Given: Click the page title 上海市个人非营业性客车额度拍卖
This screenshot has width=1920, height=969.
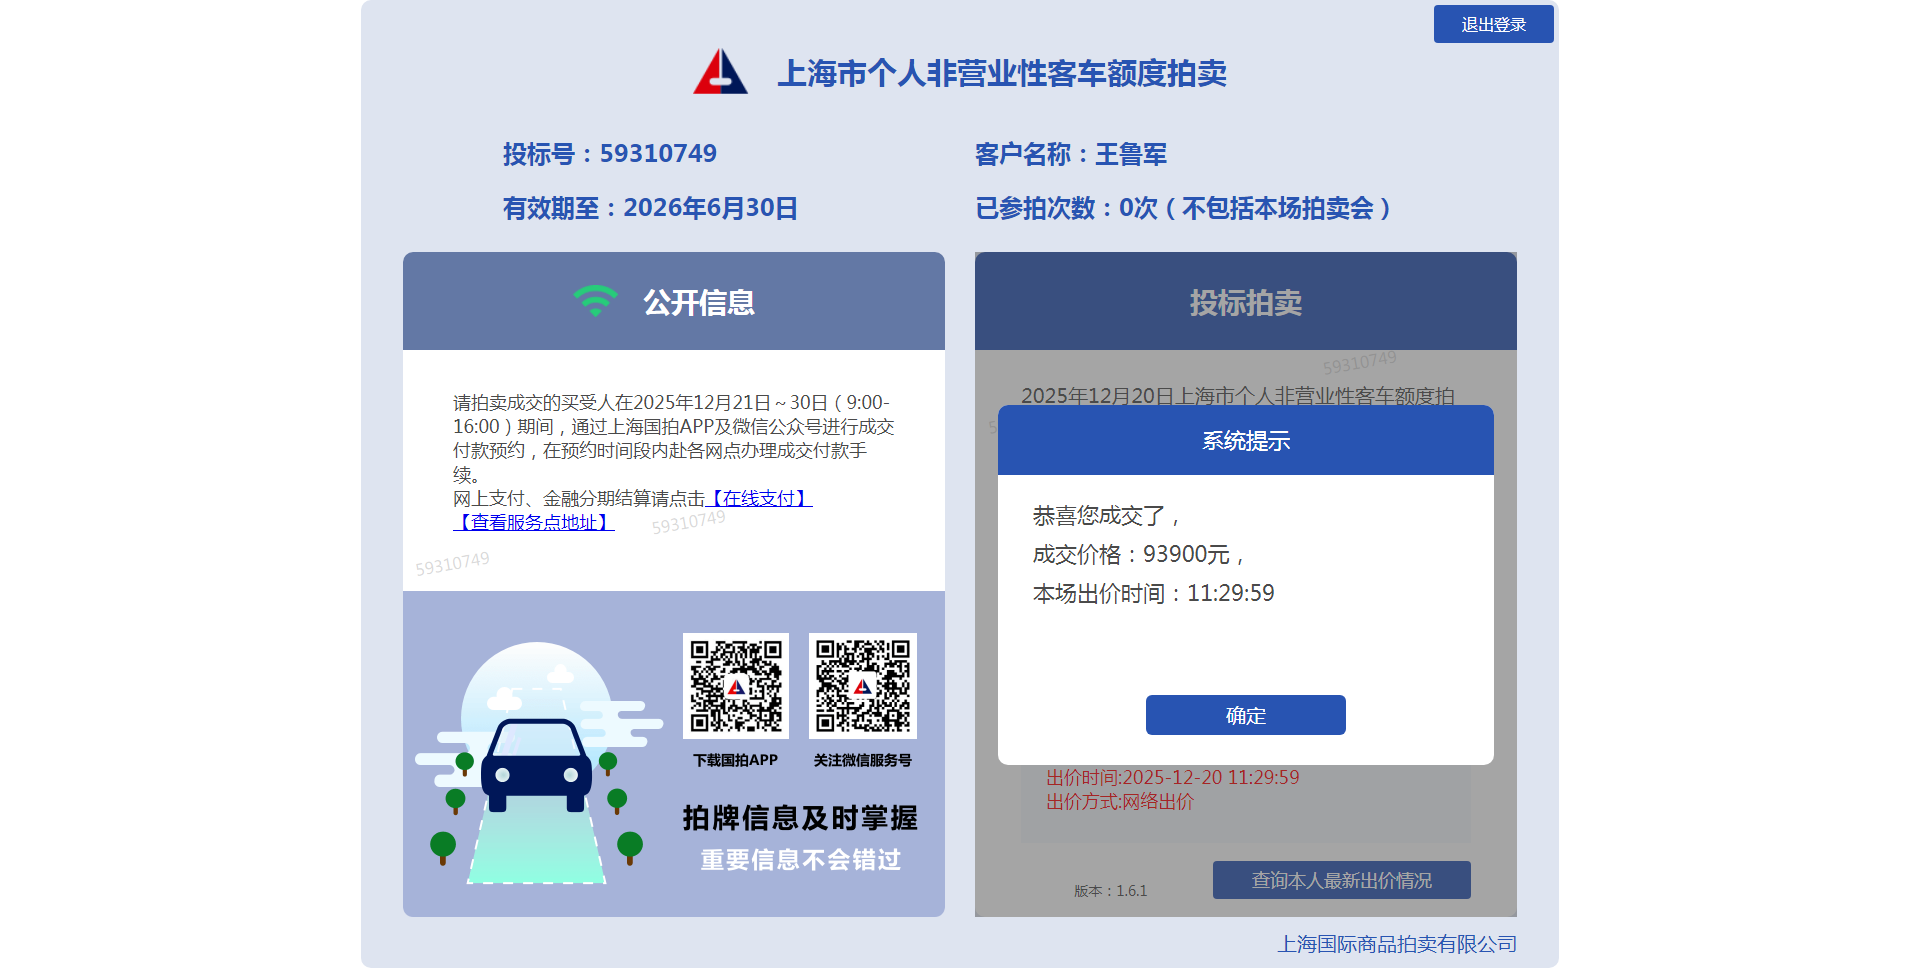Looking at the screenshot, I should tap(1002, 73).
